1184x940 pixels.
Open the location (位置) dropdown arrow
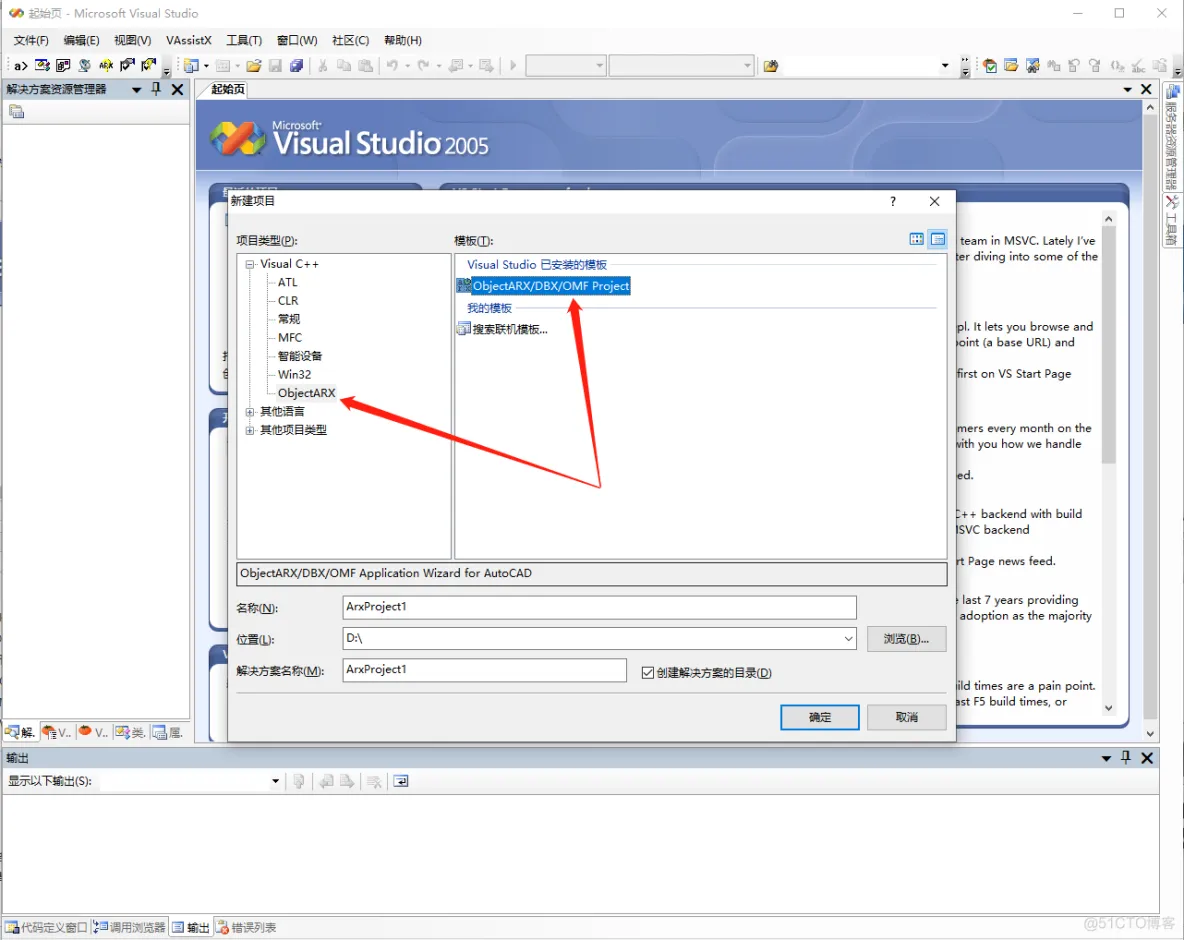[x=848, y=639]
